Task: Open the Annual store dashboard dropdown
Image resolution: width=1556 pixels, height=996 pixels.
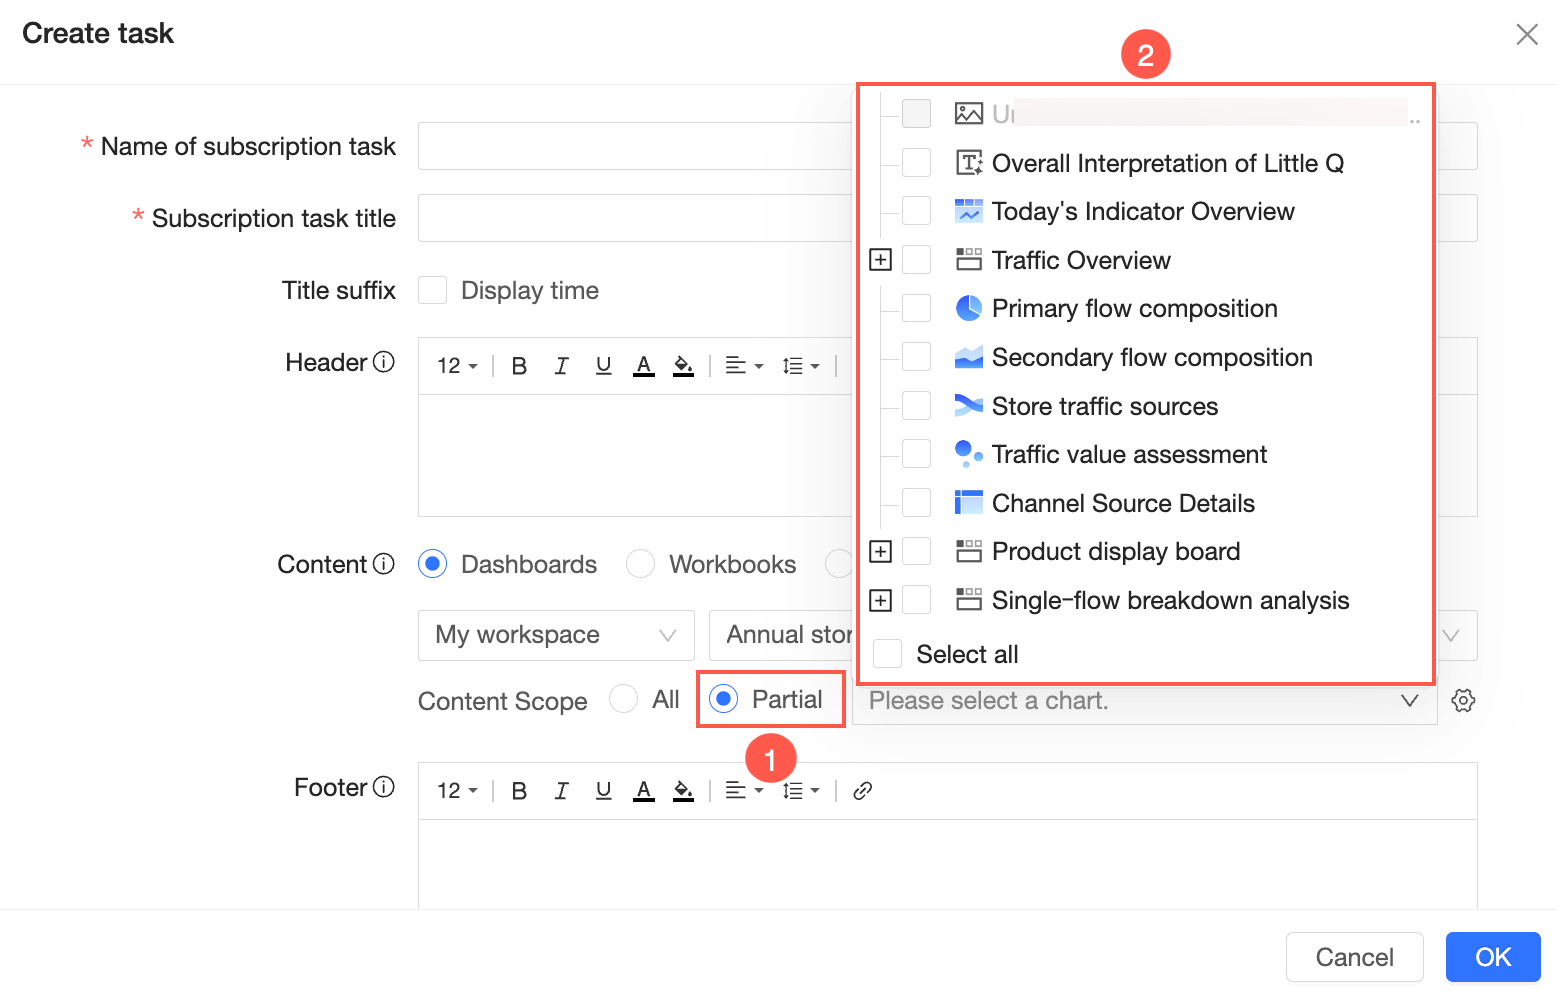Action: [x=782, y=635]
